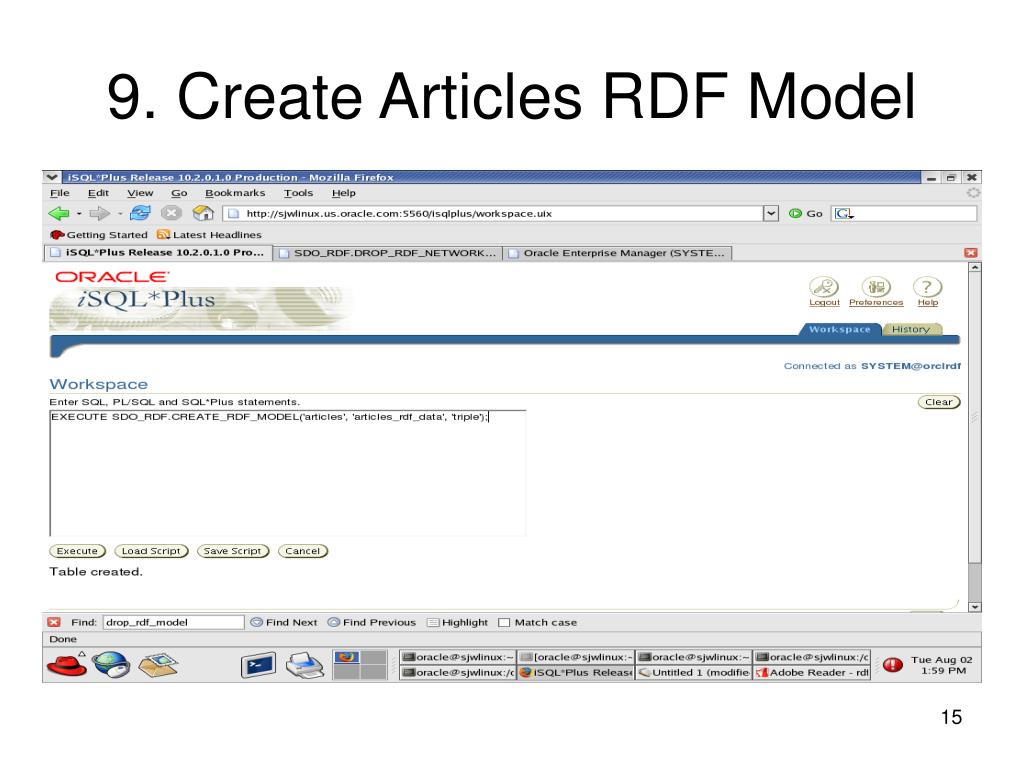Open the Tools menu

[x=298, y=193]
